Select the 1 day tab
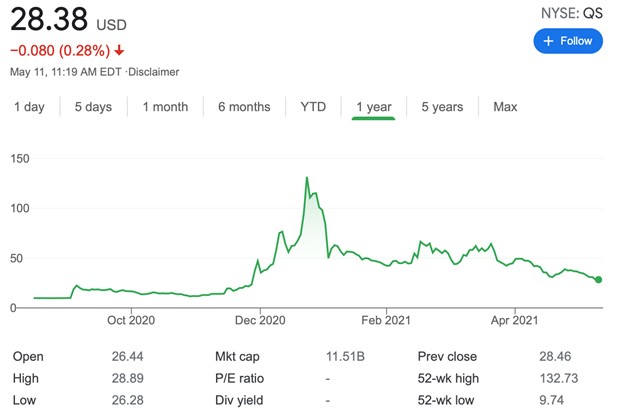This screenshot has width=624, height=420. [29, 107]
